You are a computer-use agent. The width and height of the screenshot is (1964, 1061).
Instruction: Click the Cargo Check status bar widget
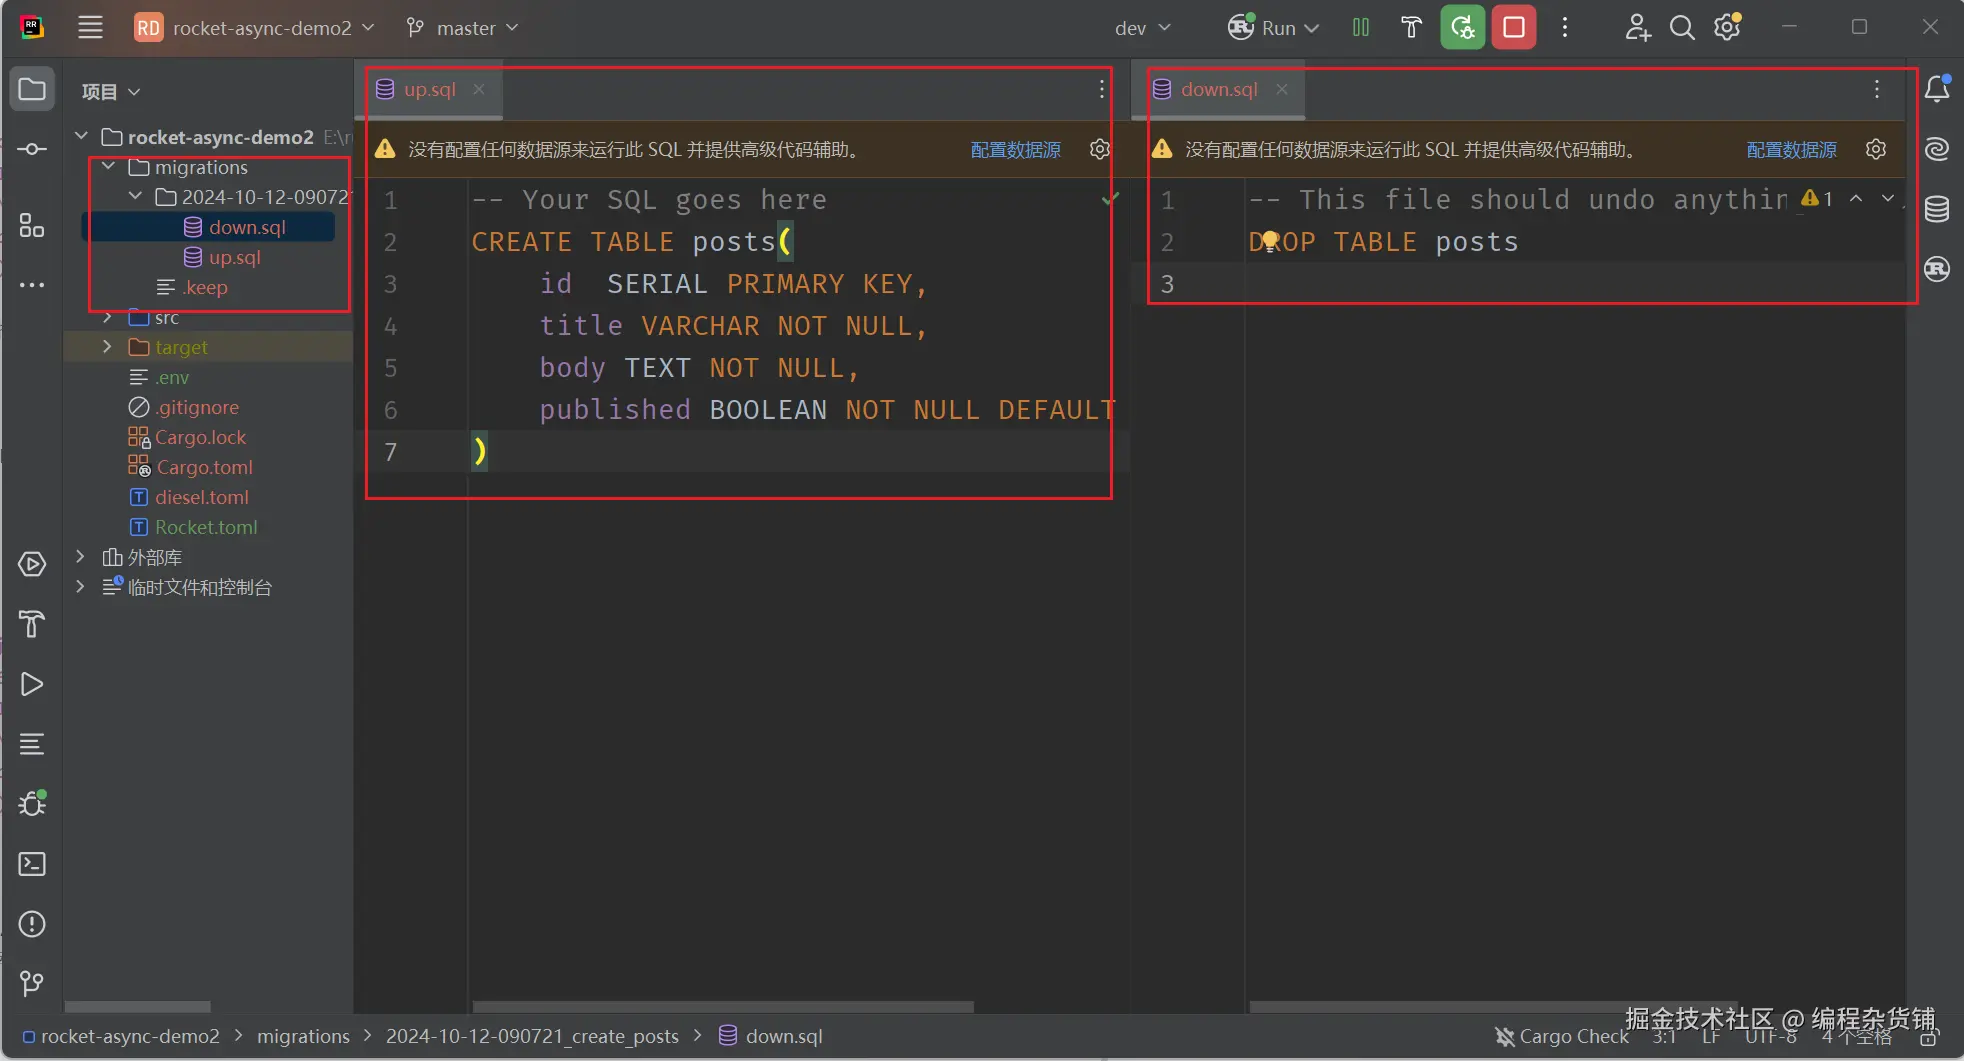pyautogui.click(x=1561, y=1037)
